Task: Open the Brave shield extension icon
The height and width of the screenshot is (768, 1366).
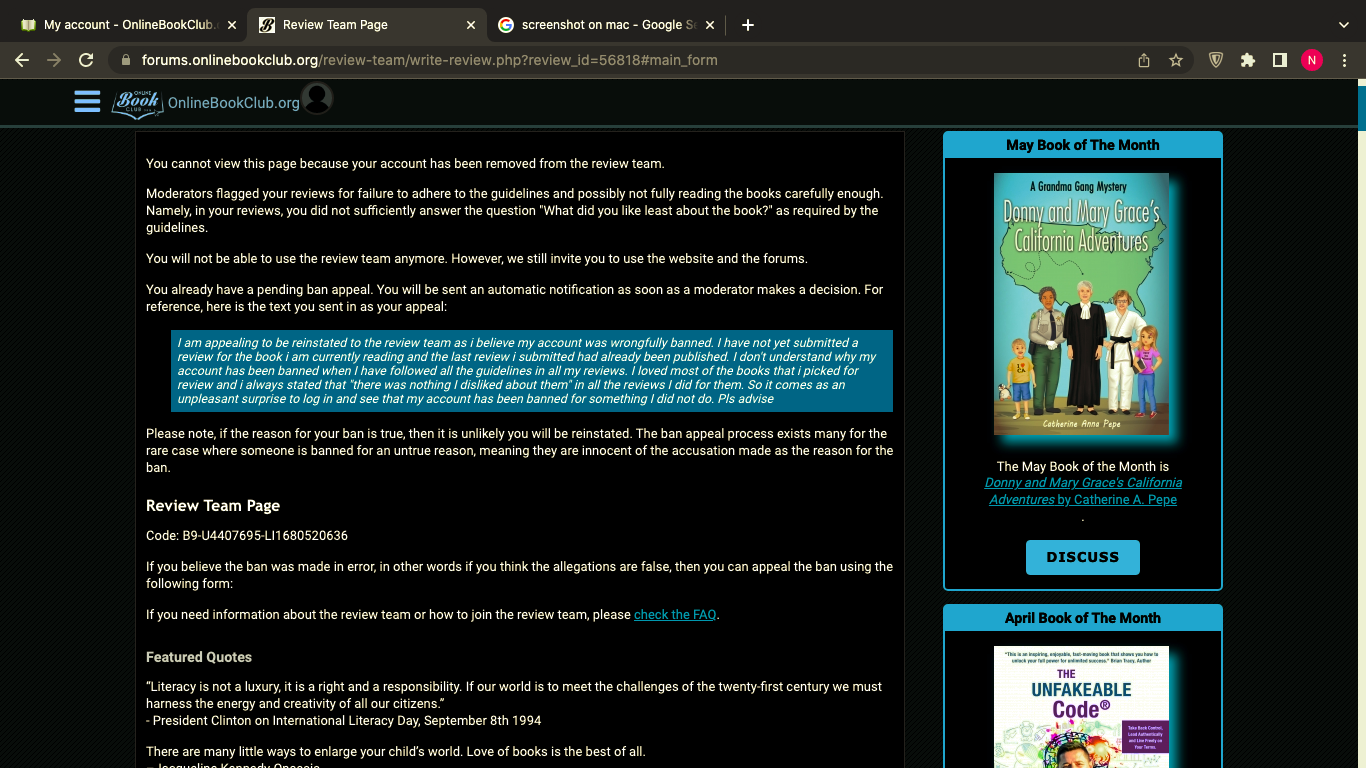Action: pos(1216,60)
